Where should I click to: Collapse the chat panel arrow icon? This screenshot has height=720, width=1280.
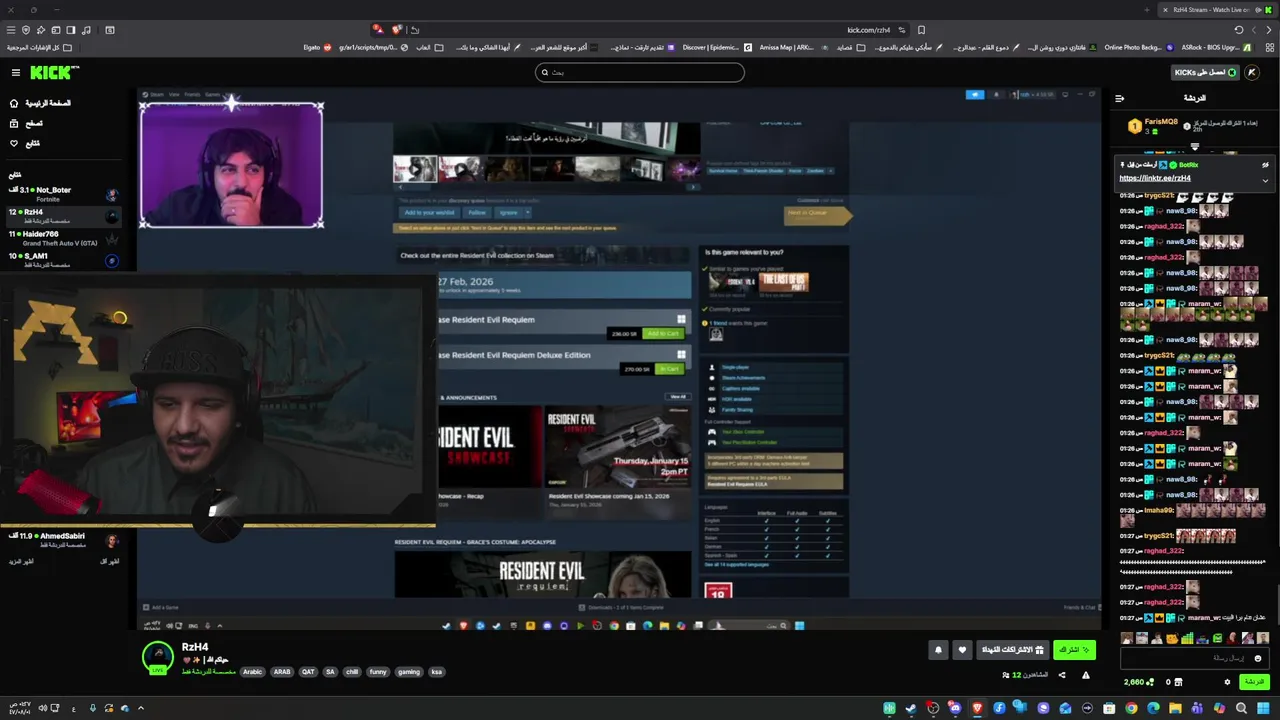[x=1119, y=98]
